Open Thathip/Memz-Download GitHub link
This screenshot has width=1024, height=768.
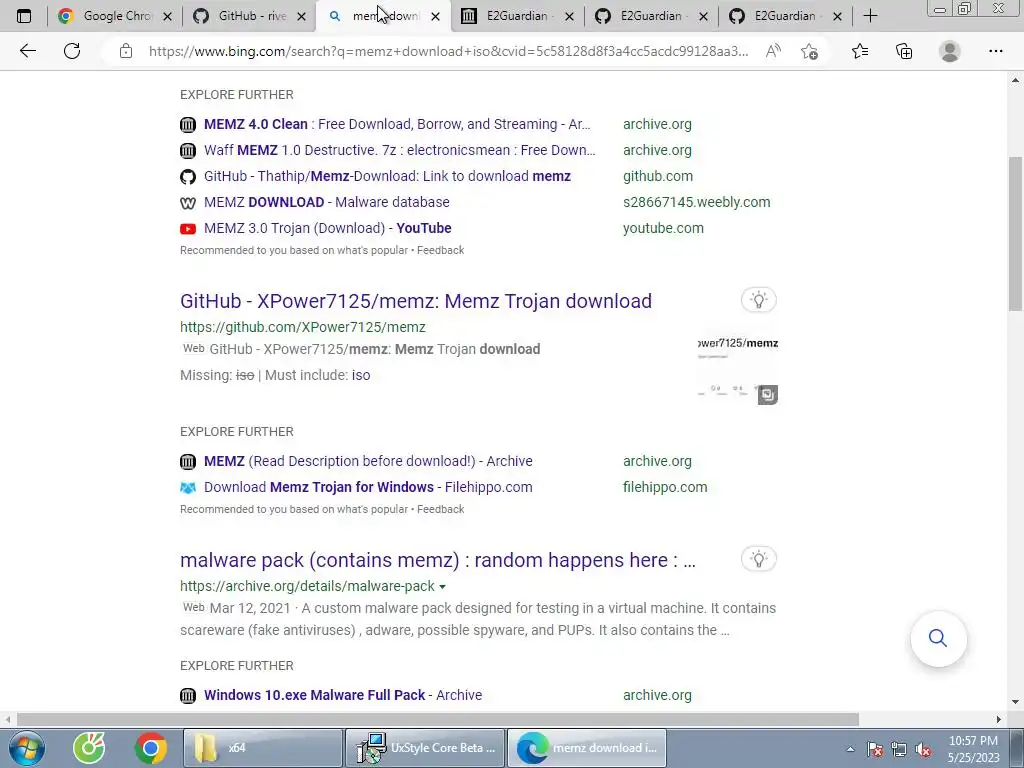[387, 176]
